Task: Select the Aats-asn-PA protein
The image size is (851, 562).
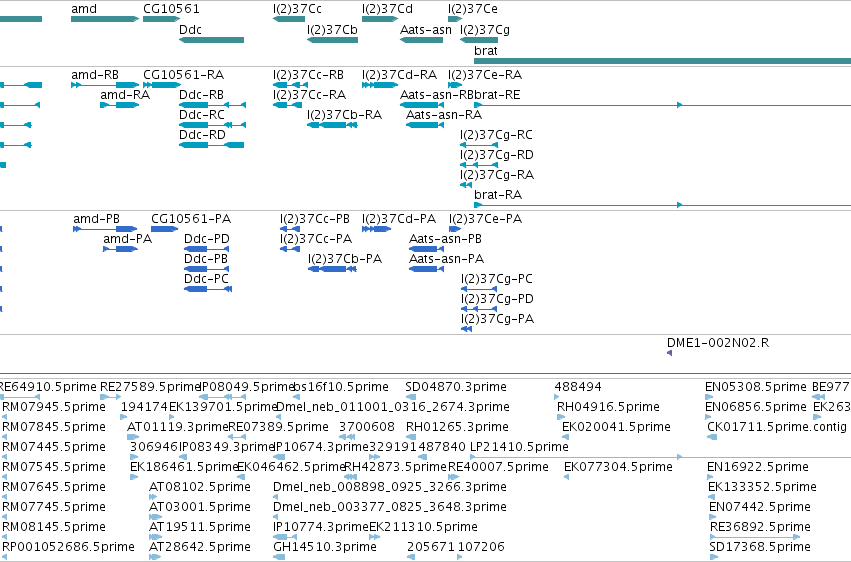Action: click(x=426, y=269)
